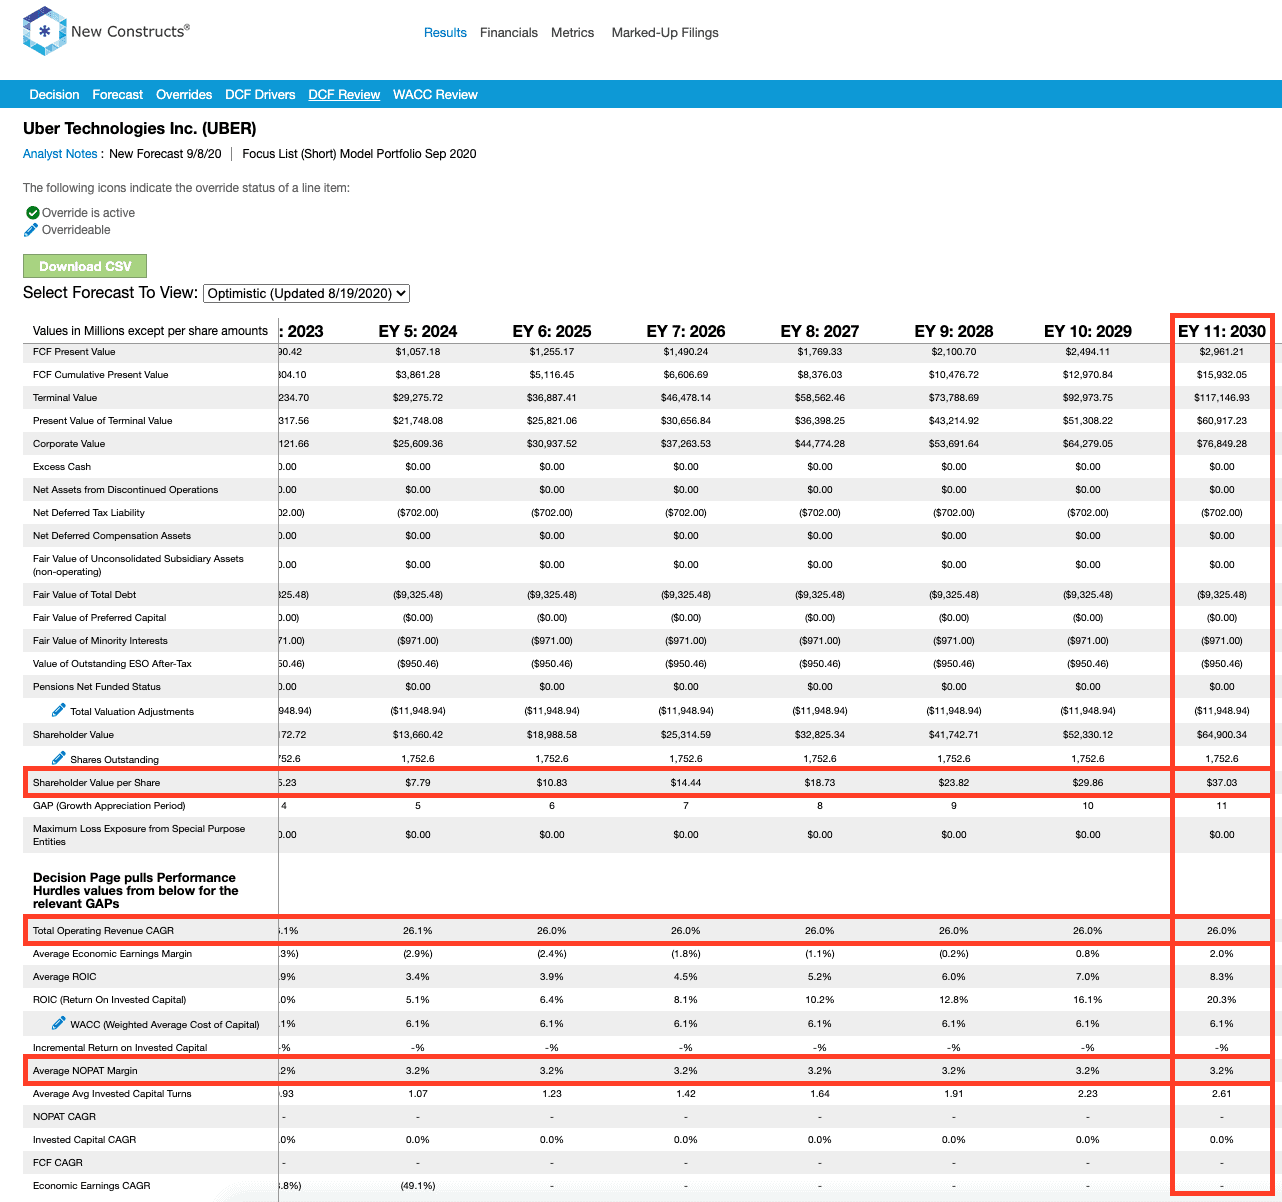Image resolution: width=1282 pixels, height=1202 pixels.
Task: Click the FCF Present Value row label
Action: tap(74, 351)
